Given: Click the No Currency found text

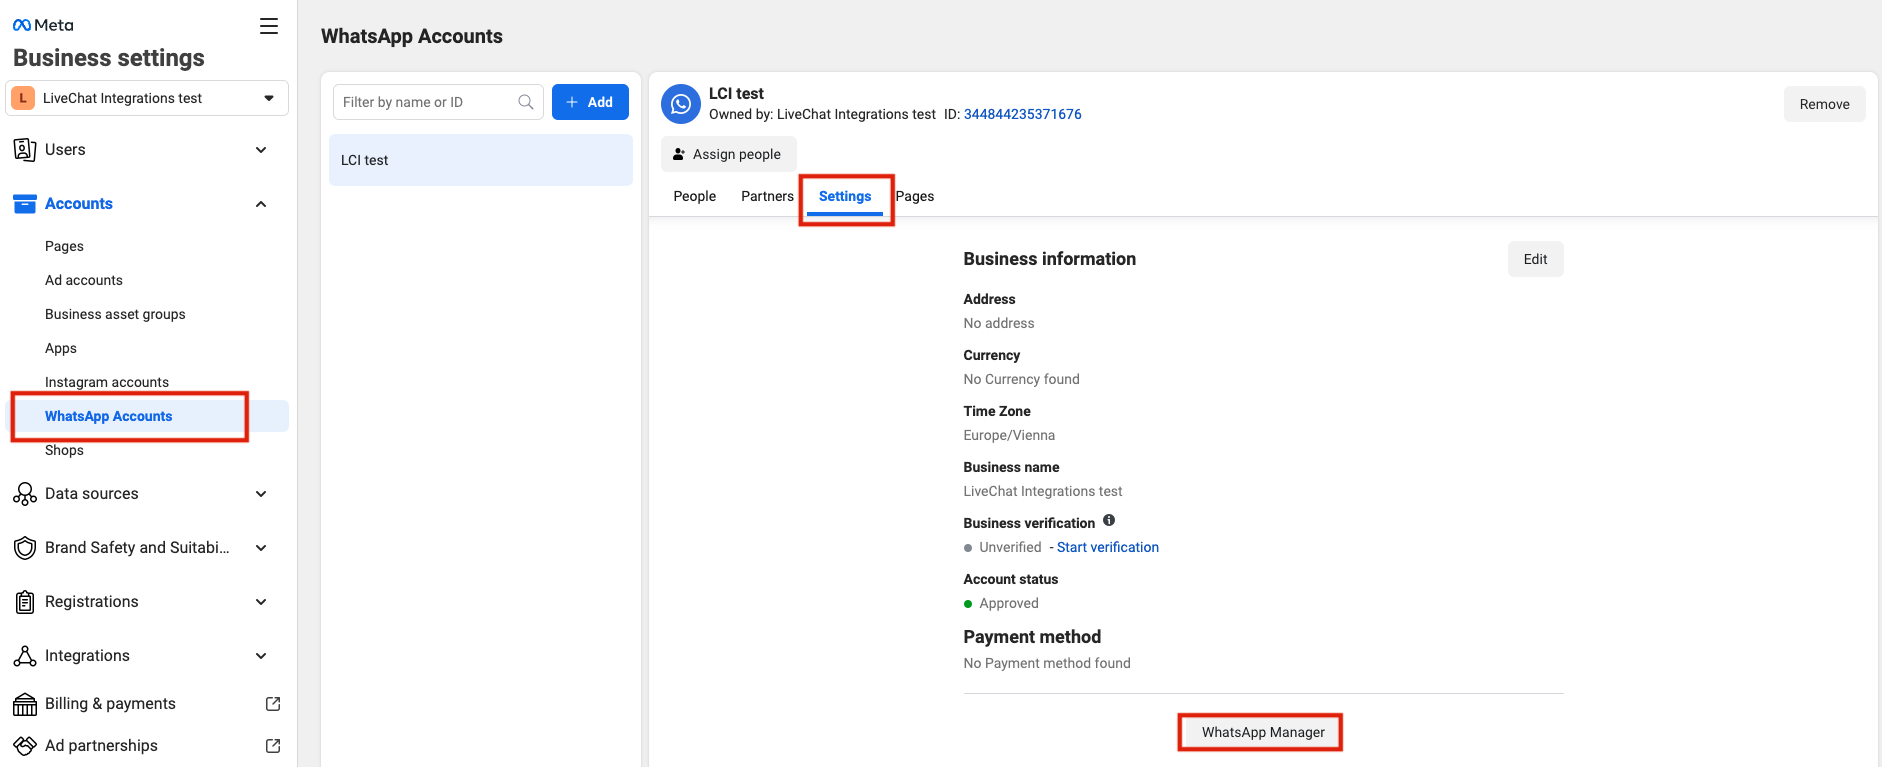Looking at the screenshot, I should click(x=1021, y=379).
